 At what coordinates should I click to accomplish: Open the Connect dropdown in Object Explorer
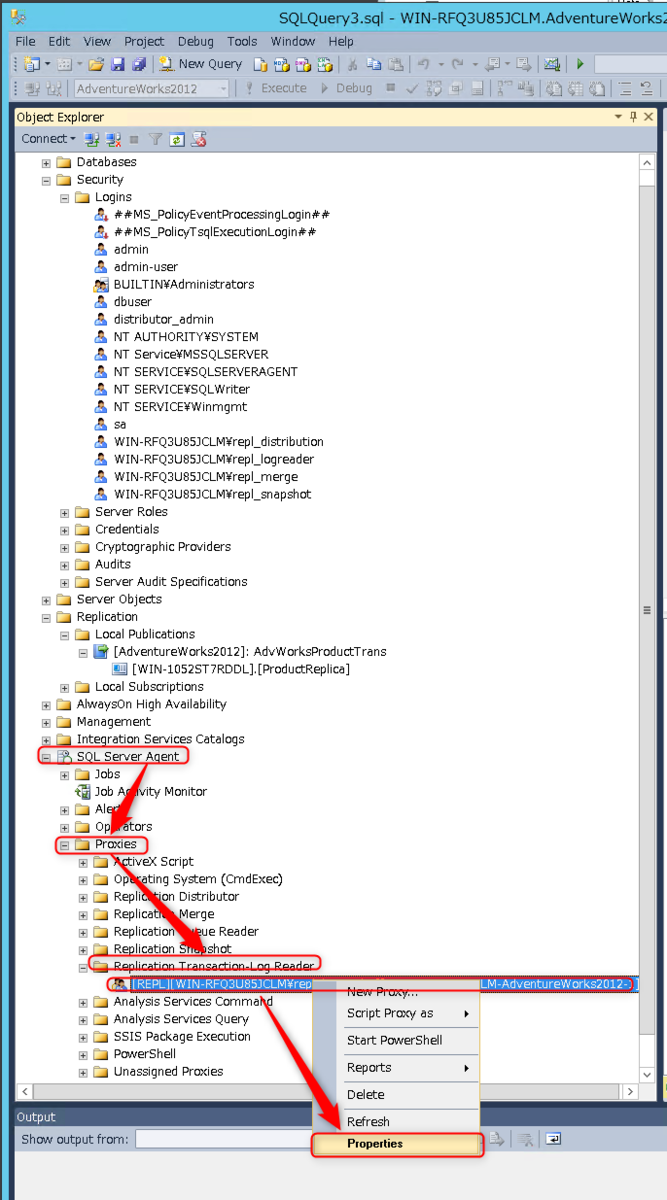(48, 139)
